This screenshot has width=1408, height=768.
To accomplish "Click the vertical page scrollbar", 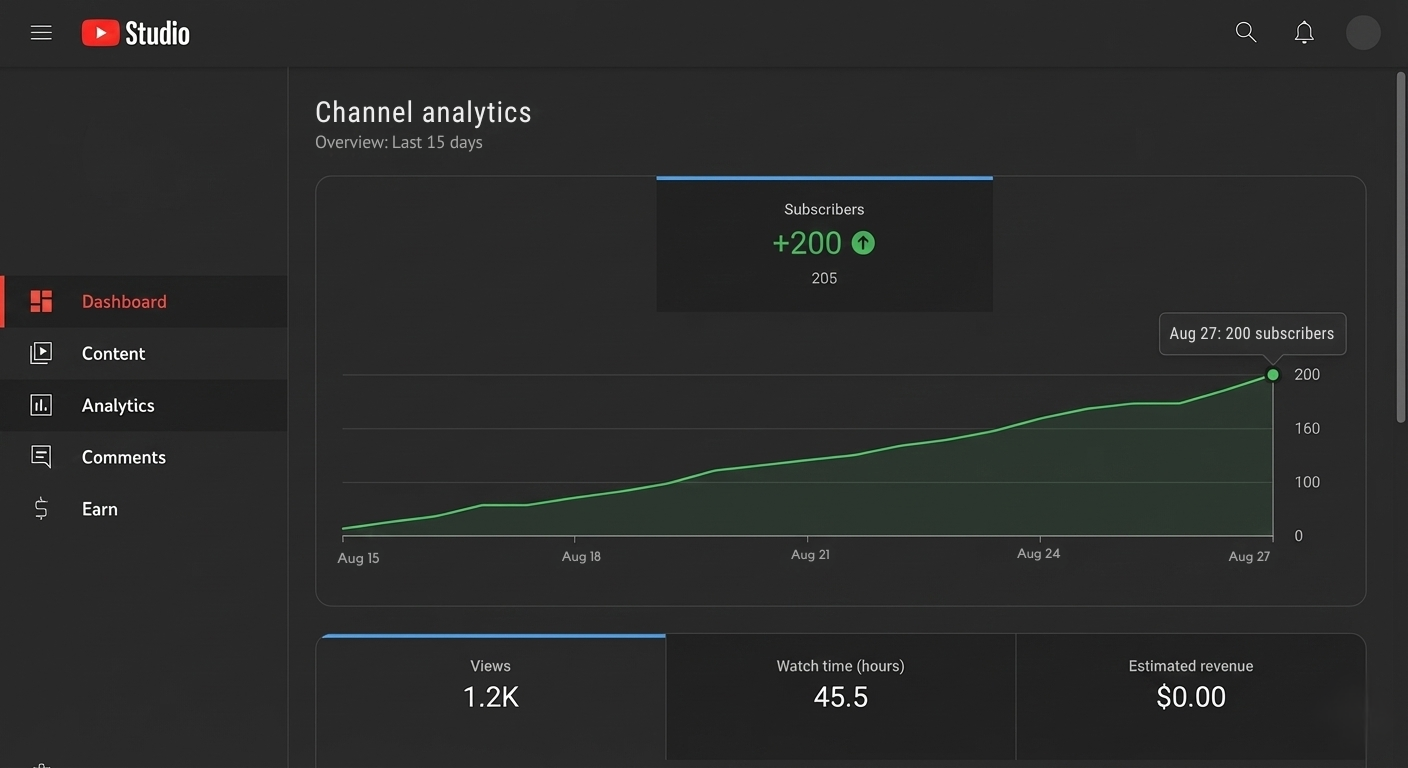I will (x=1400, y=248).
